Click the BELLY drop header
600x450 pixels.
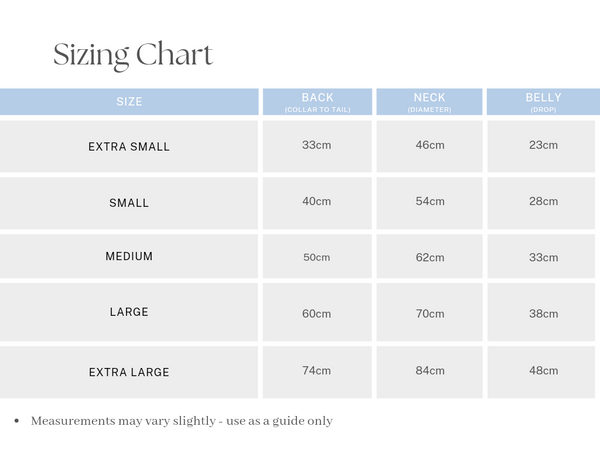click(543, 102)
